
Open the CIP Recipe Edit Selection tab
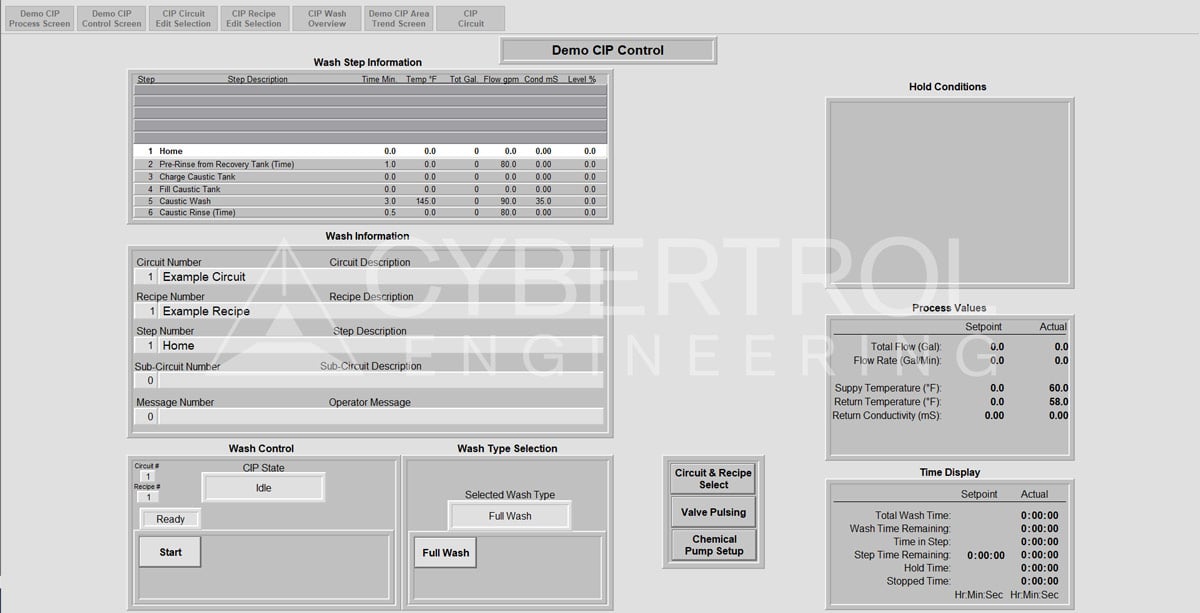coord(254,17)
